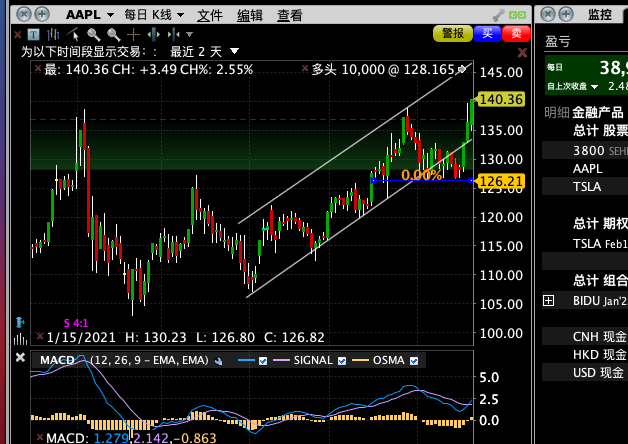
Task: Click the blue MACD line color swatch
Action: [x=246, y=361]
